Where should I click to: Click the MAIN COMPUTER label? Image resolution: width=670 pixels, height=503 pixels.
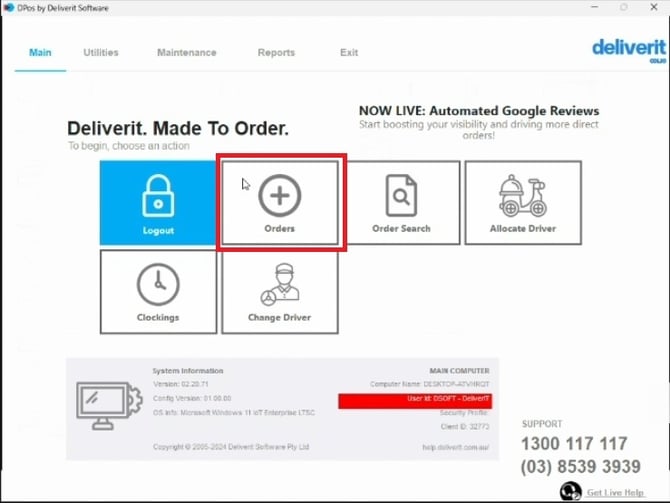pyautogui.click(x=459, y=371)
